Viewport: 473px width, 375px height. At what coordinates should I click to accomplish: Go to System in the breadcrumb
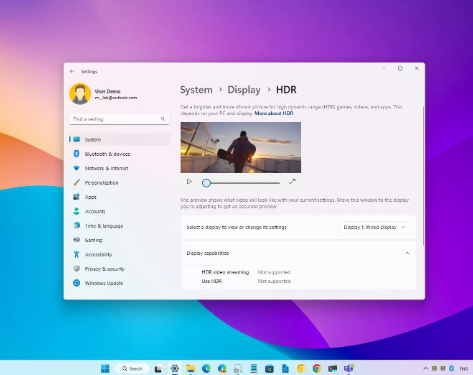pos(196,90)
